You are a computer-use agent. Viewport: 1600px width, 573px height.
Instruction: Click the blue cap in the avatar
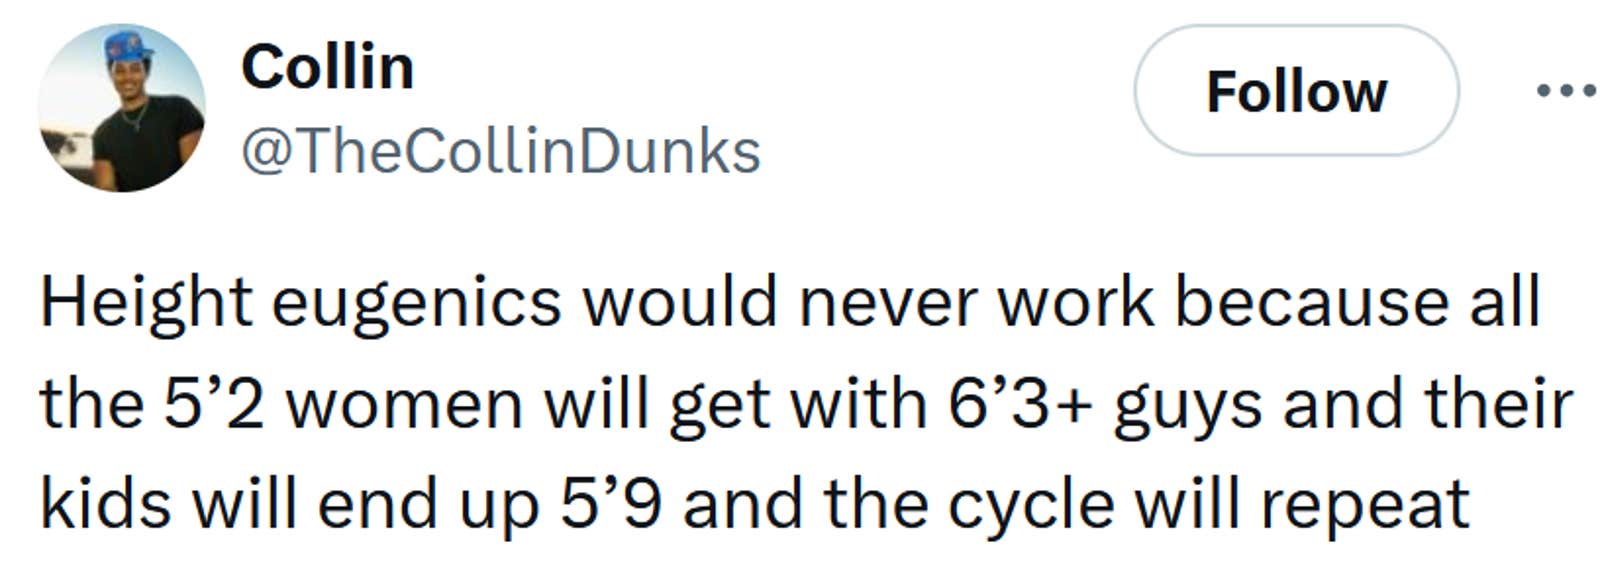point(128,45)
